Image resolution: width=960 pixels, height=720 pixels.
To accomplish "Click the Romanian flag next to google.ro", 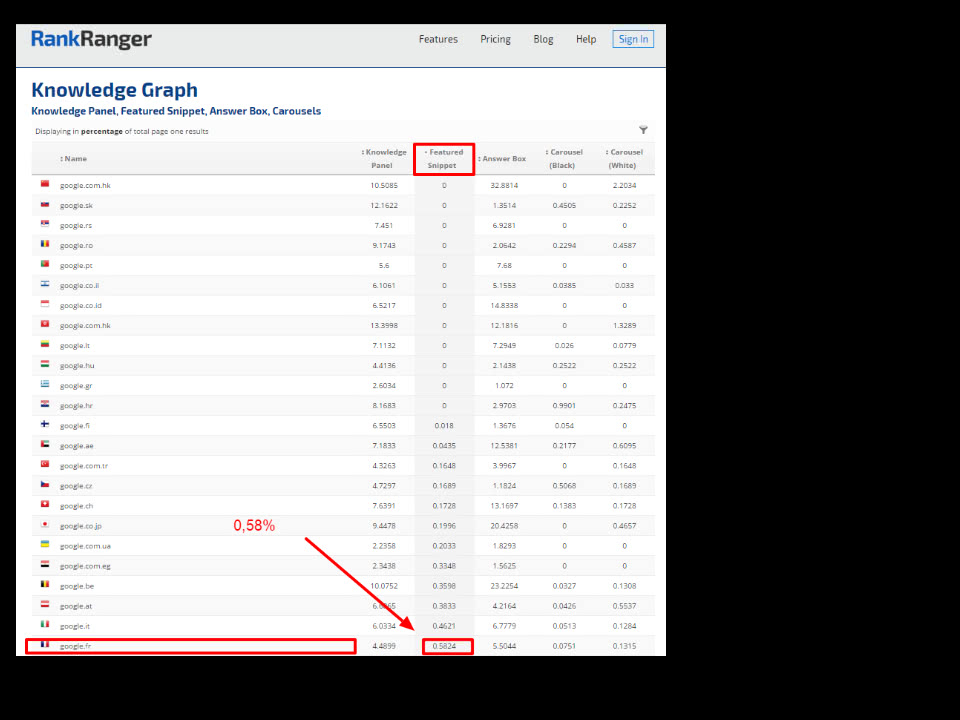I will (45, 244).
